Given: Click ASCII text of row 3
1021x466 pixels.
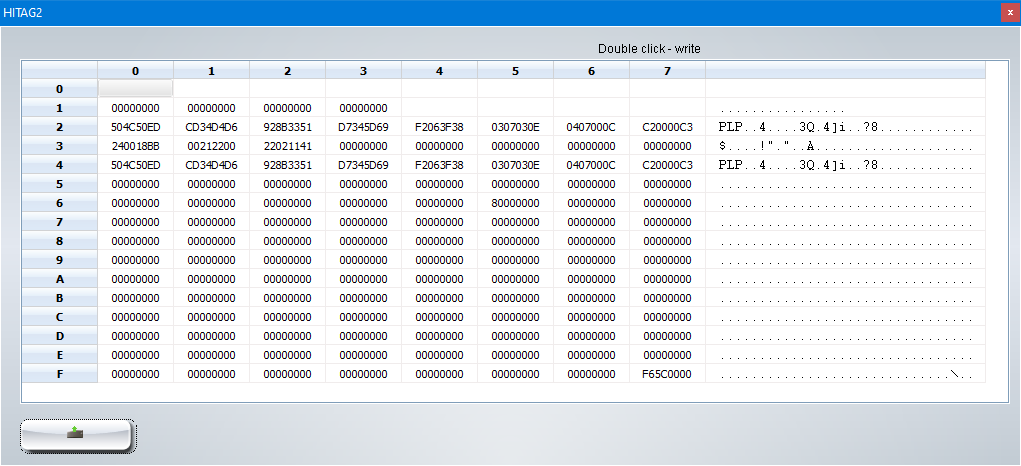Looking at the screenshot, I should click(846, 146).
